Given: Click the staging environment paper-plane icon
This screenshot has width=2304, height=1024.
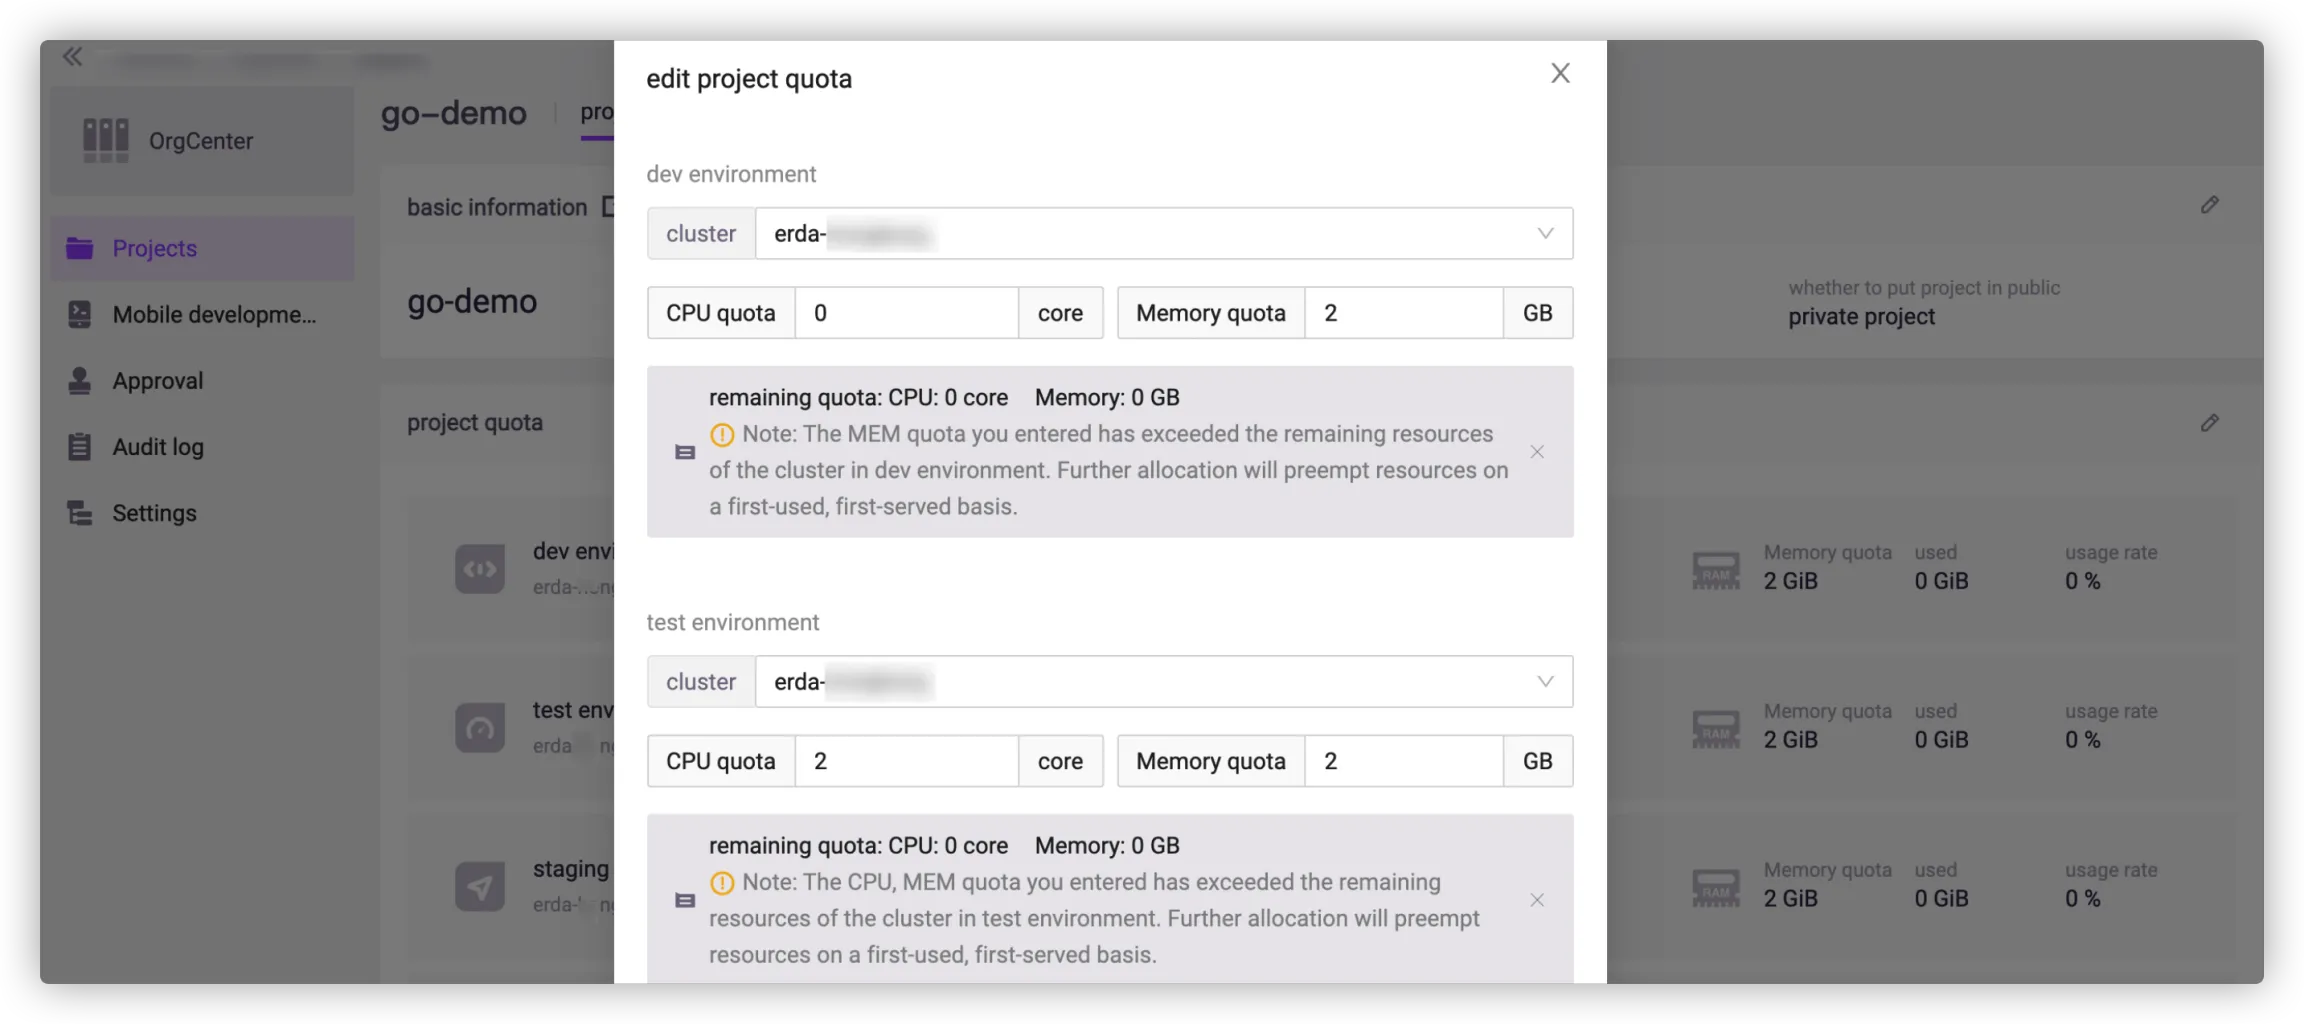Looking at the screenshot, I should 480,887.
